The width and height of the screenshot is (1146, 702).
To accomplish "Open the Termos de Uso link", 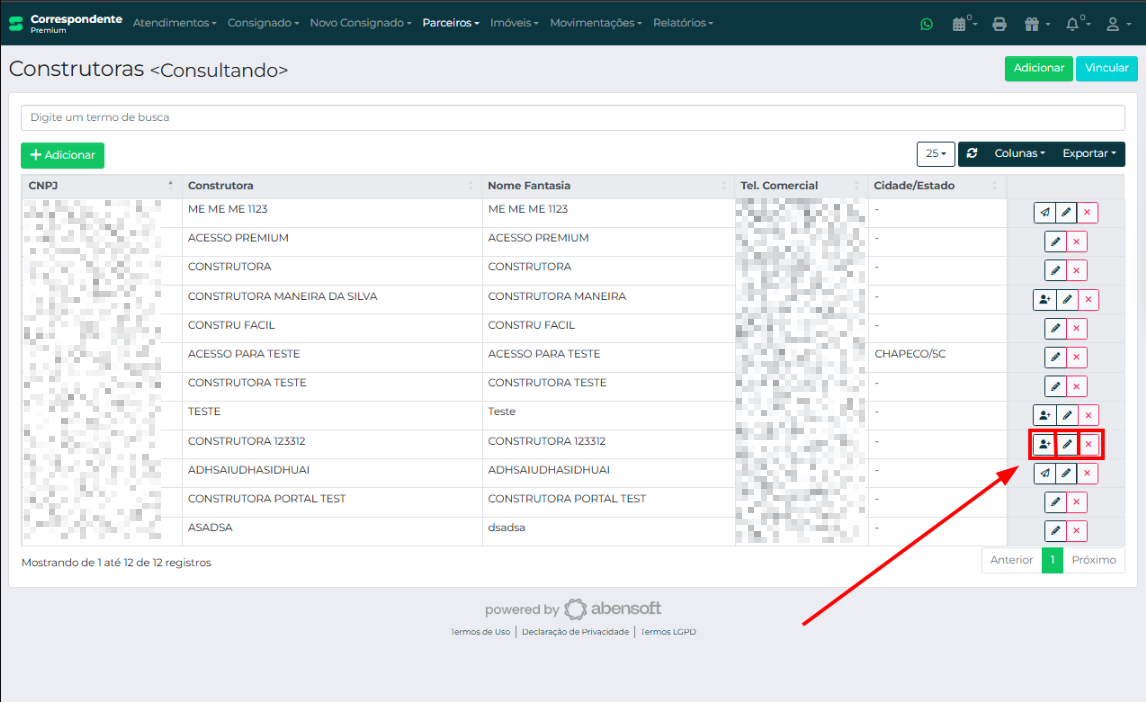I will pos(480,632).
